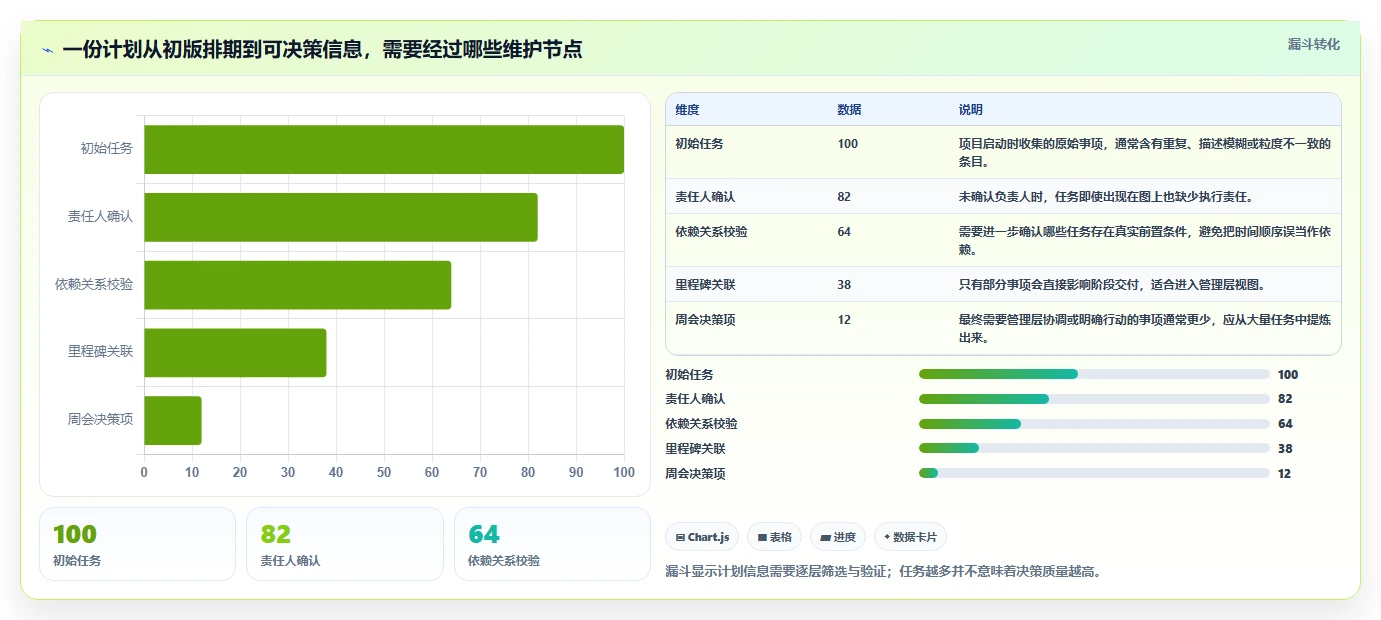Screen dimensions: 1381x620
Task: Click the 说明 column header
Action: [x=971, y=109]
